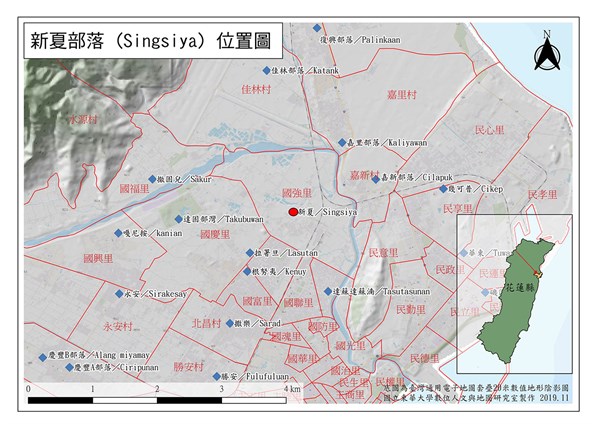The width and height of the screenshot is (600, 424).
Task: Click the Cikep blue diamond marker
Action: click(x=451, y=187)
